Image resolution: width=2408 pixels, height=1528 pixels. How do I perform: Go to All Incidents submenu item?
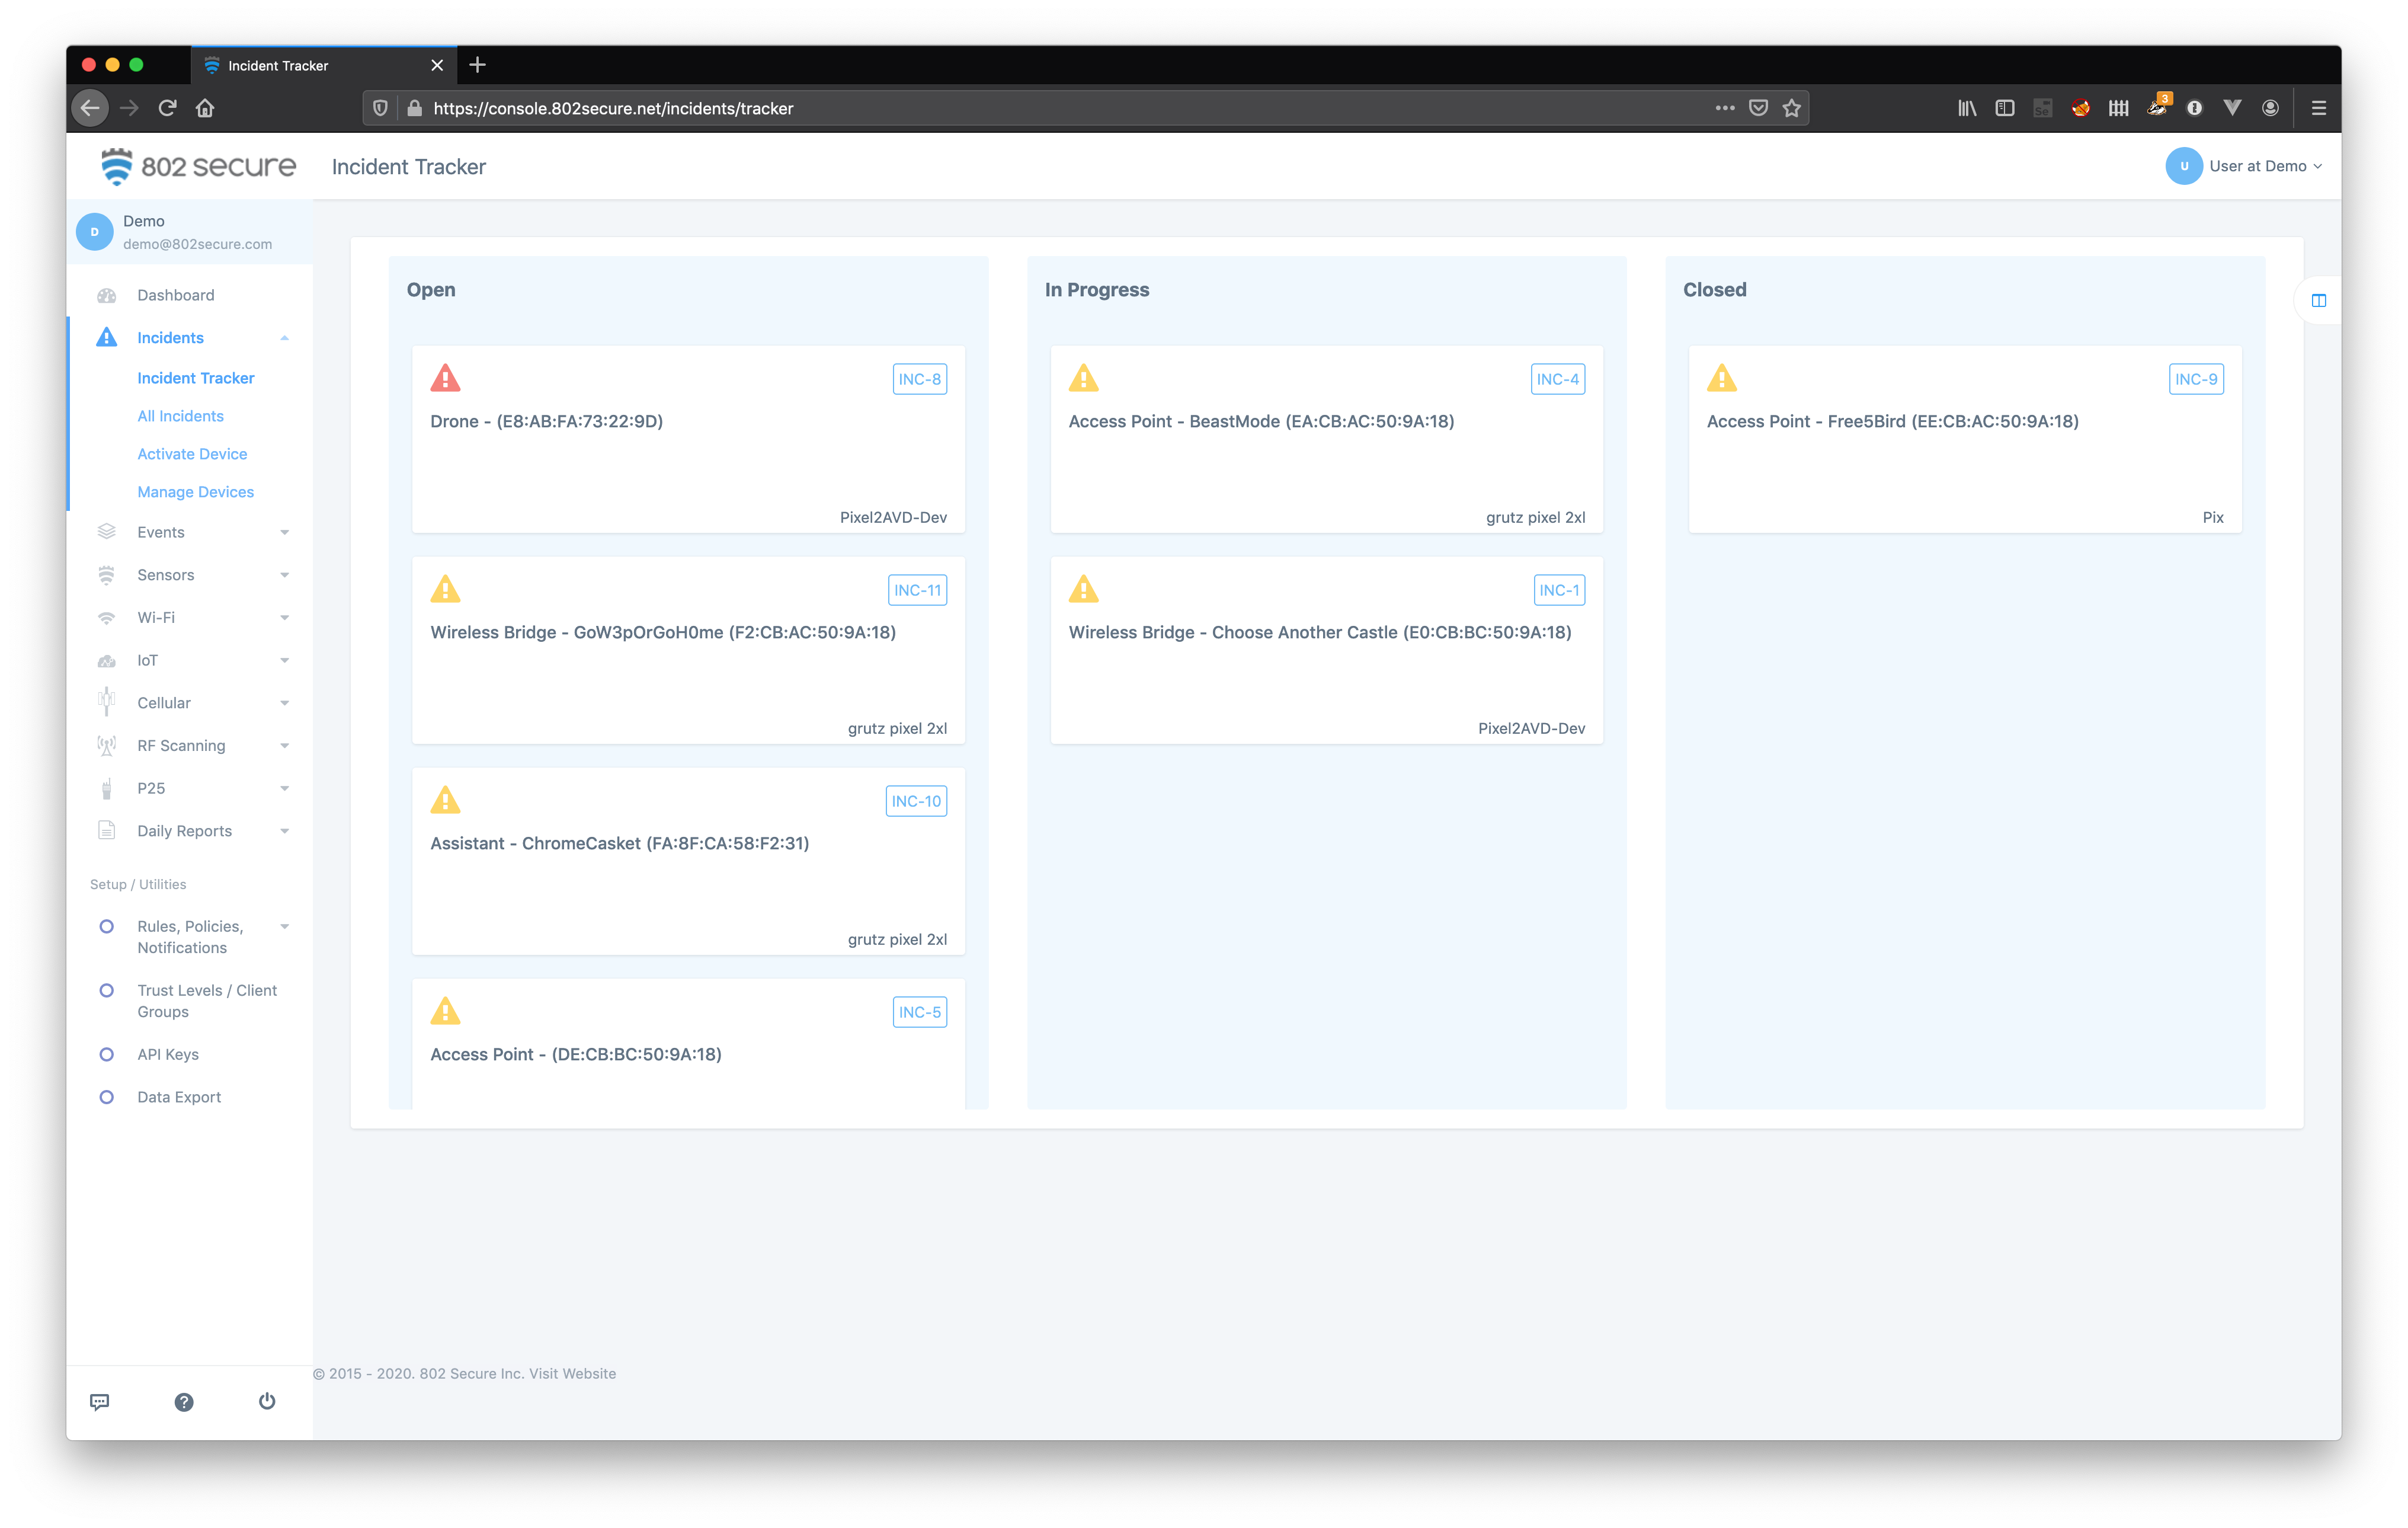tap(180, 416)
